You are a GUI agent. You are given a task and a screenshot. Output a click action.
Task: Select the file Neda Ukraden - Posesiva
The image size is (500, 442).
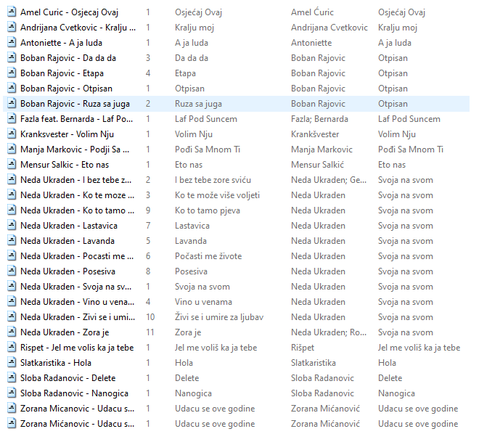coord(68,271)
